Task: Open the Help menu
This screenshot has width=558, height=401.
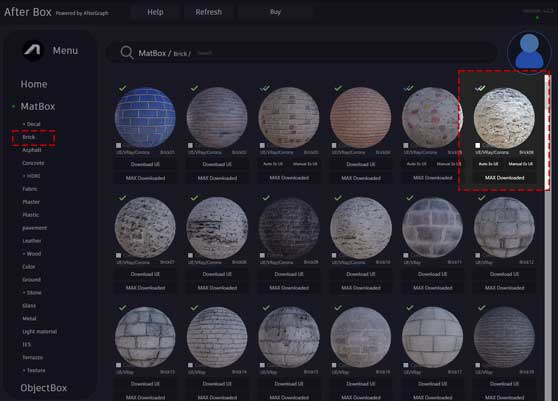Action: tap(156, 12)
